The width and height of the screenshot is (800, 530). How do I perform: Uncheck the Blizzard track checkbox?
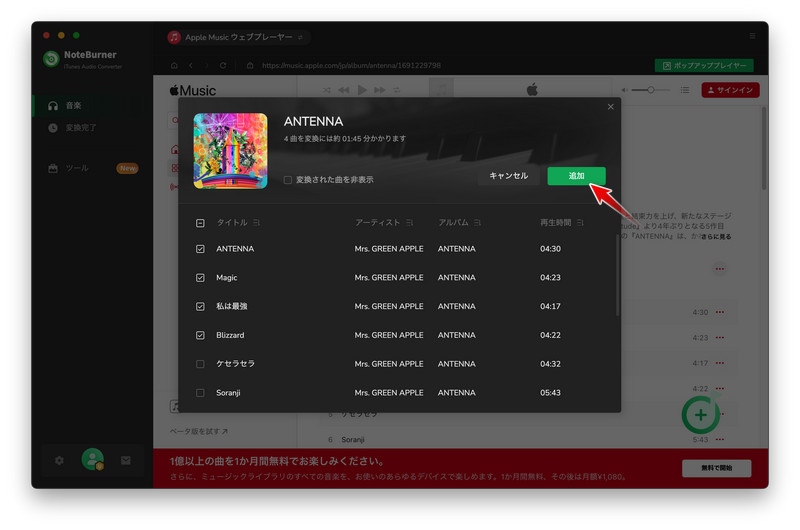point(200,335)
